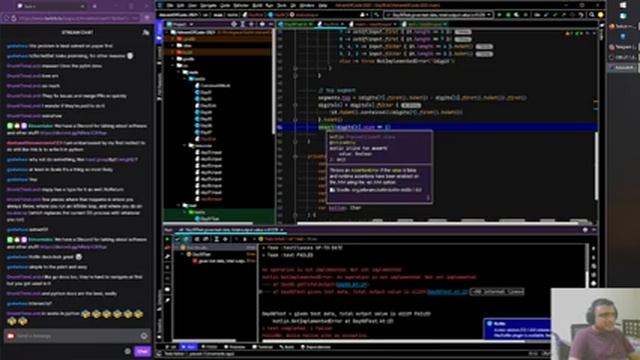Switch to Terminal tool window tab
This screenshot has width=640, height=360.
pyautogui.click(x=263, y=347)
